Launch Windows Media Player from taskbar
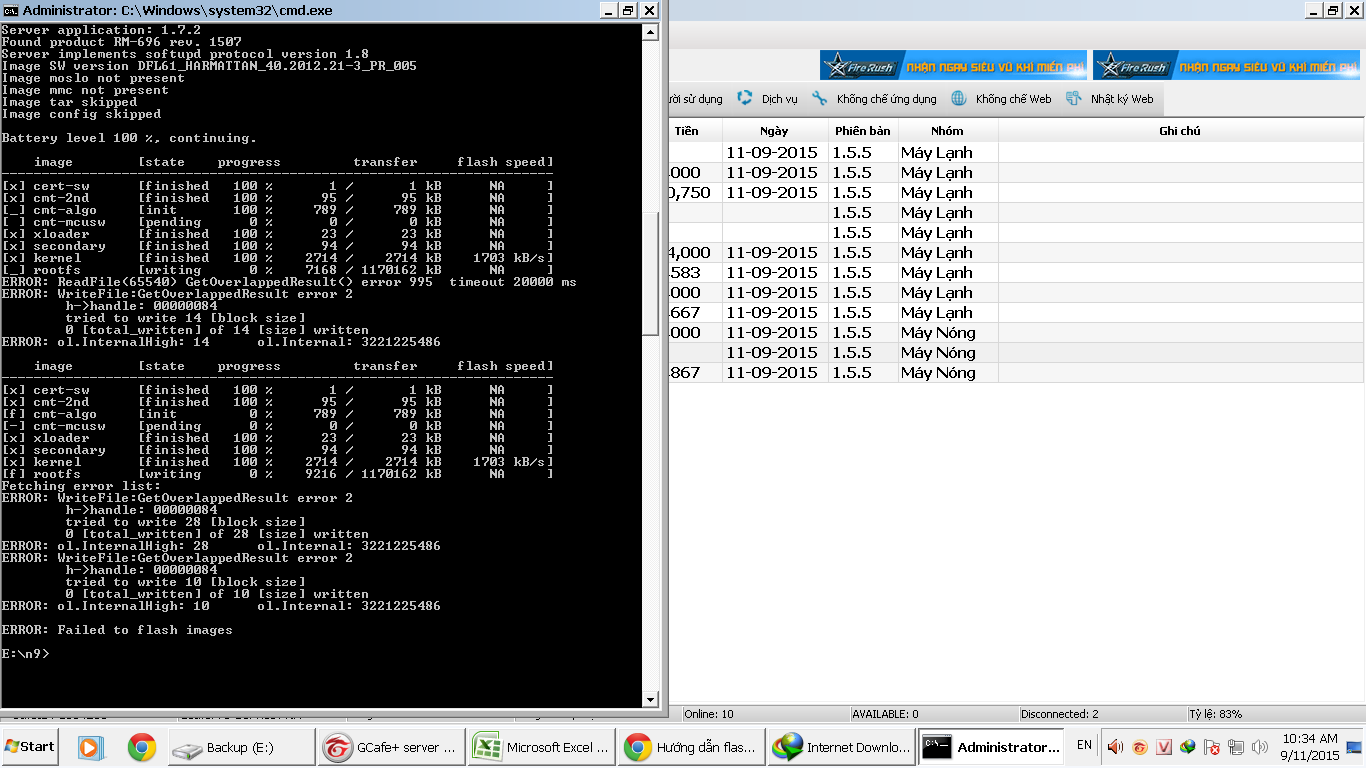1366x768 pixels. click(x=88, y=747)
